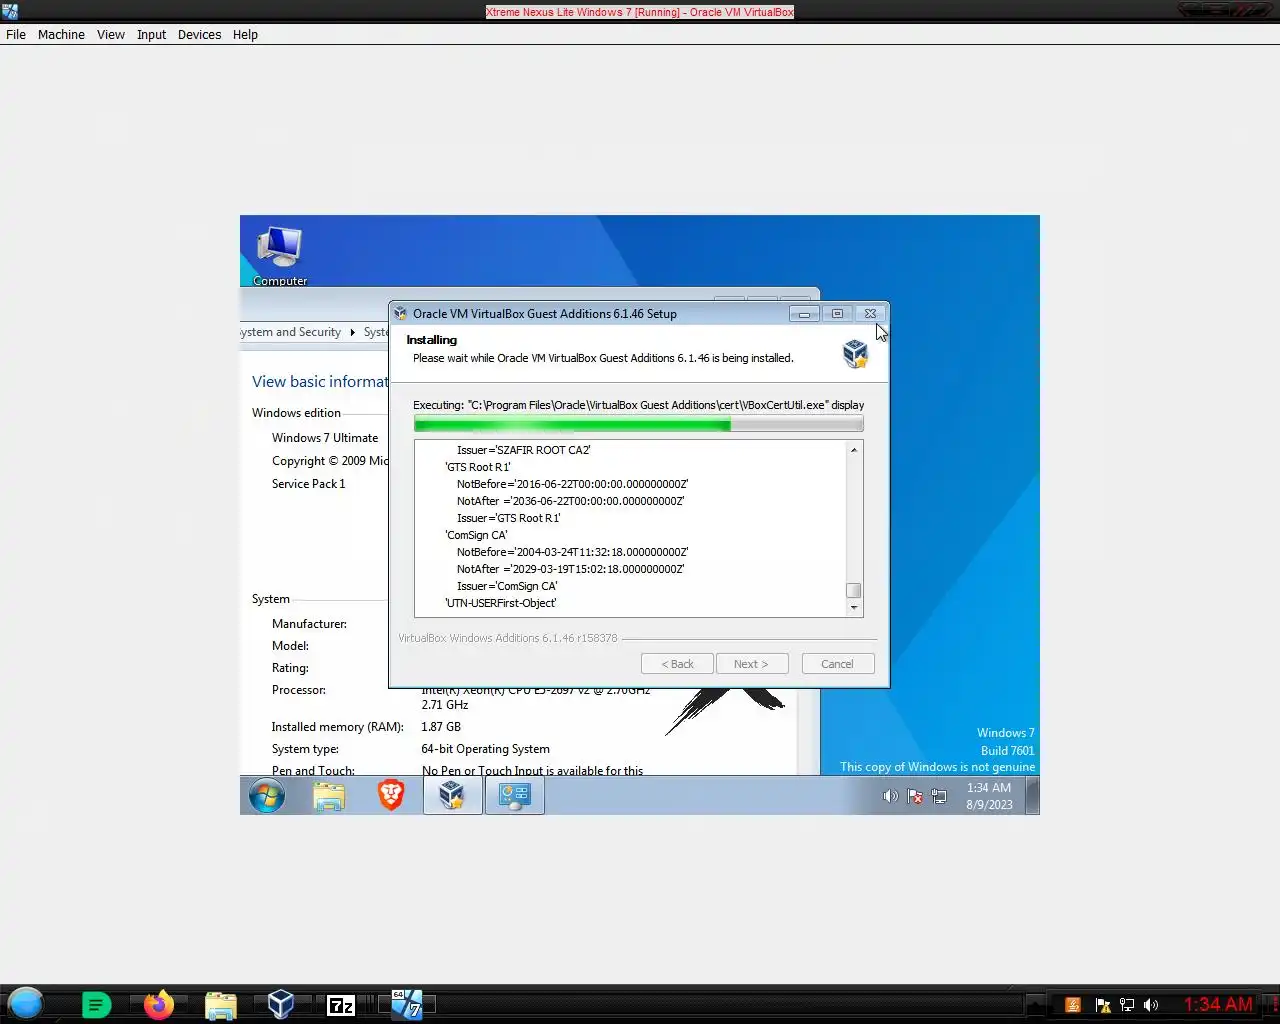
Task: Close the Guest Additions setup window
Action: (870, 314)
